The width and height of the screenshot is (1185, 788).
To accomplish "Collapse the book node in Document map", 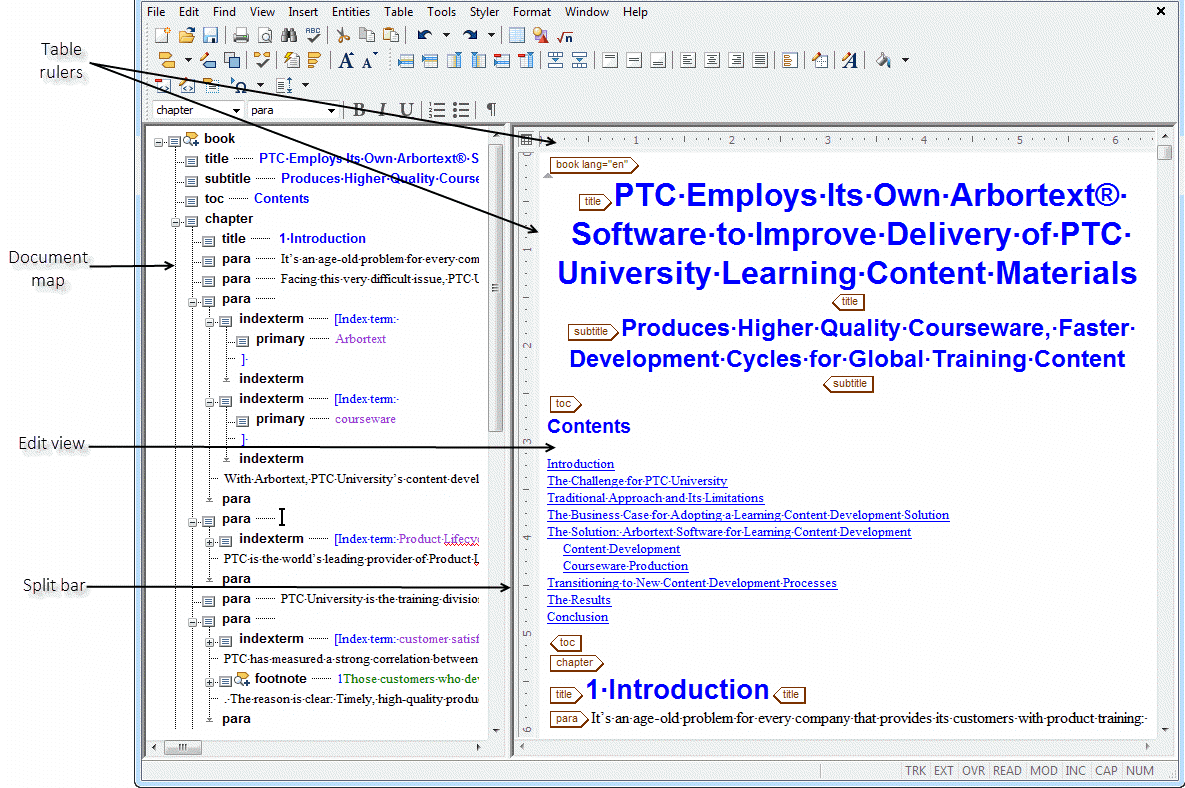I will coord(159,142).
